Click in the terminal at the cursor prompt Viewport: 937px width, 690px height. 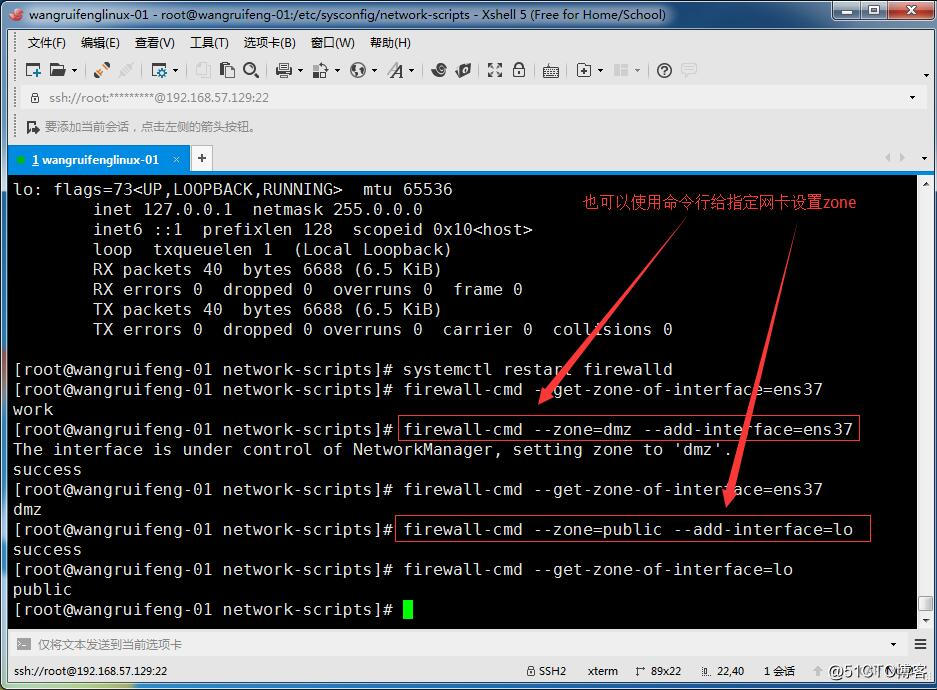(408, 610)
